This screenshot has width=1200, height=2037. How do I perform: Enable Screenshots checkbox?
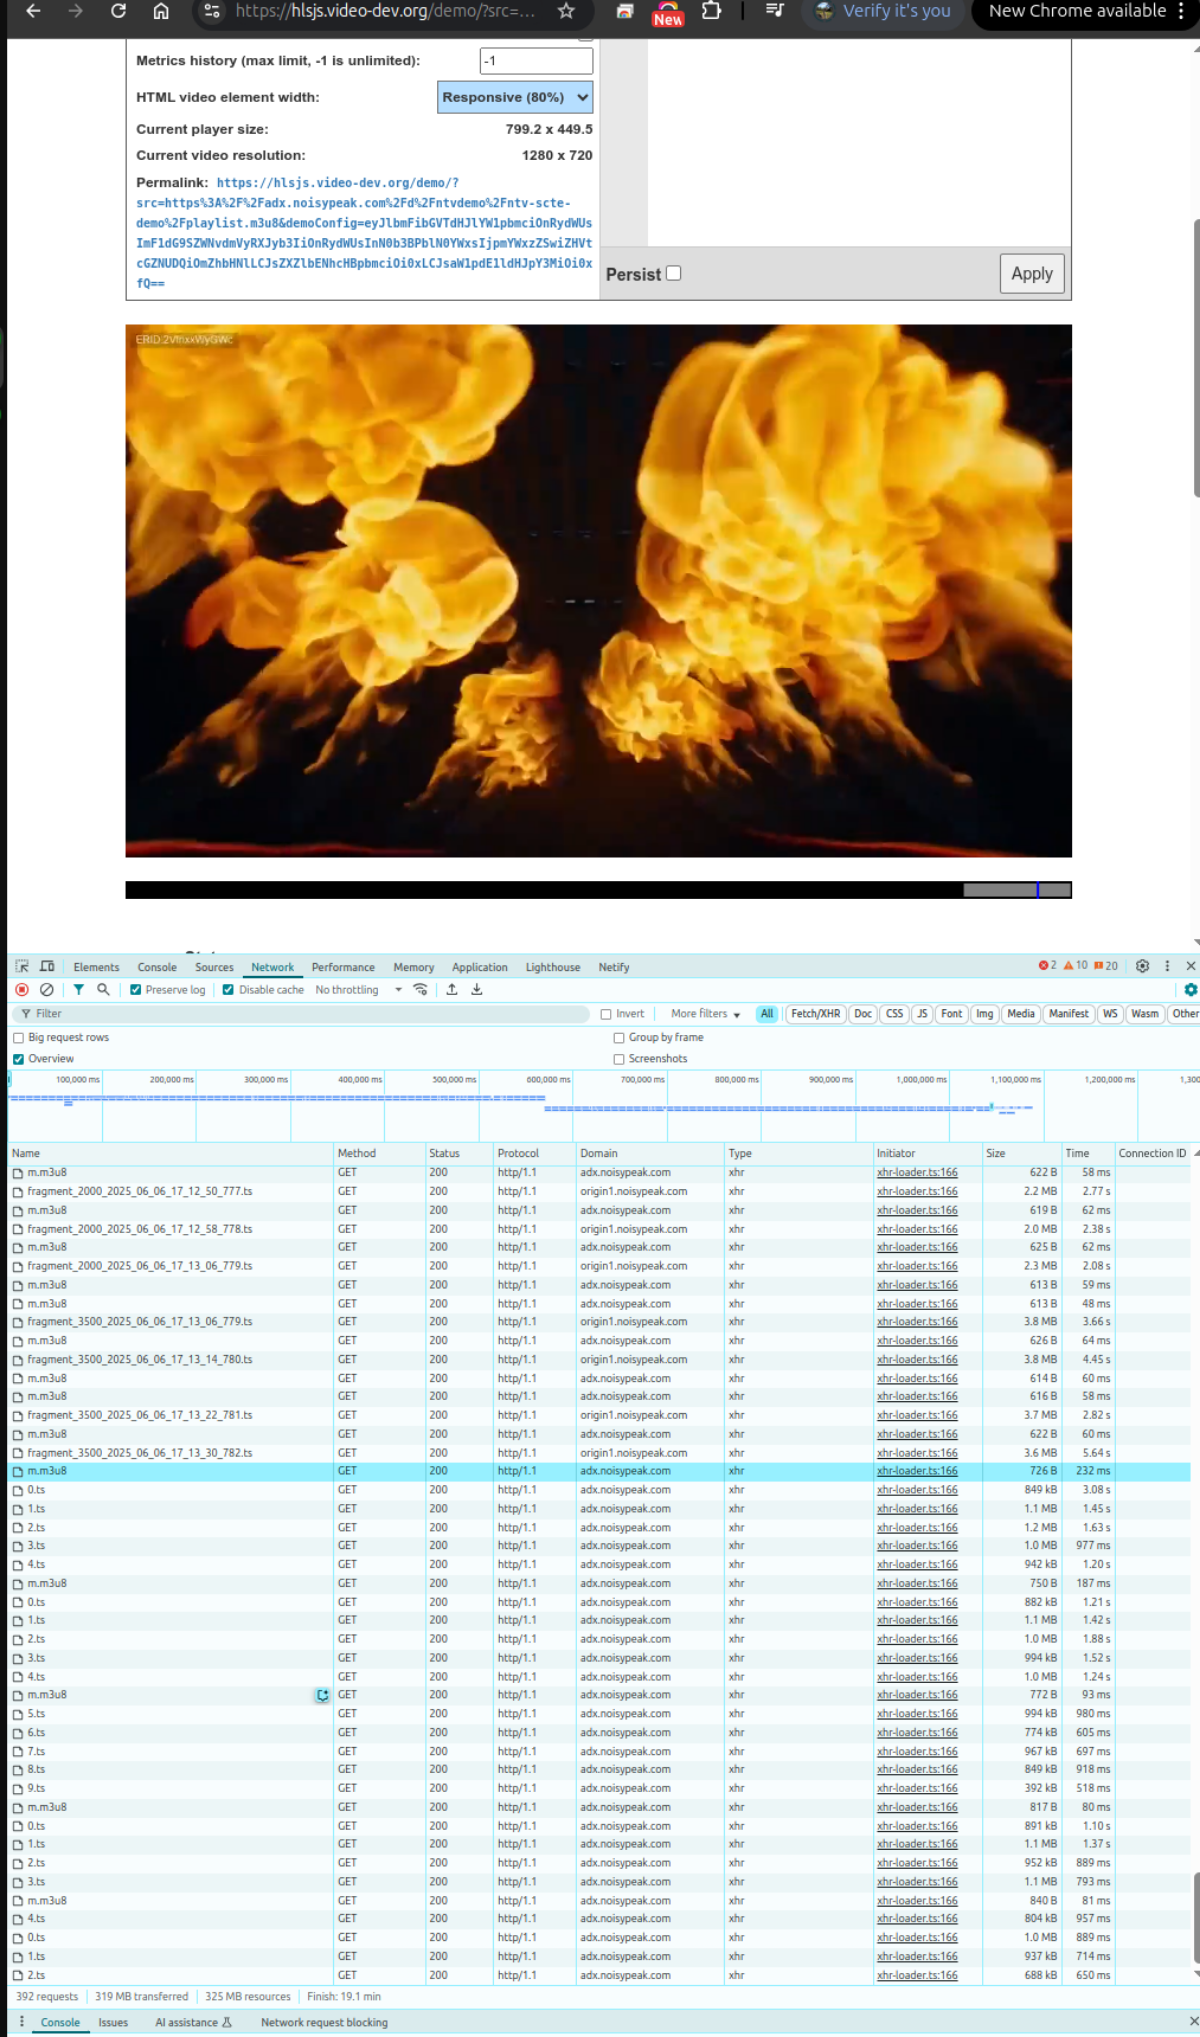pyautogui.click(x=619, y=1059)
